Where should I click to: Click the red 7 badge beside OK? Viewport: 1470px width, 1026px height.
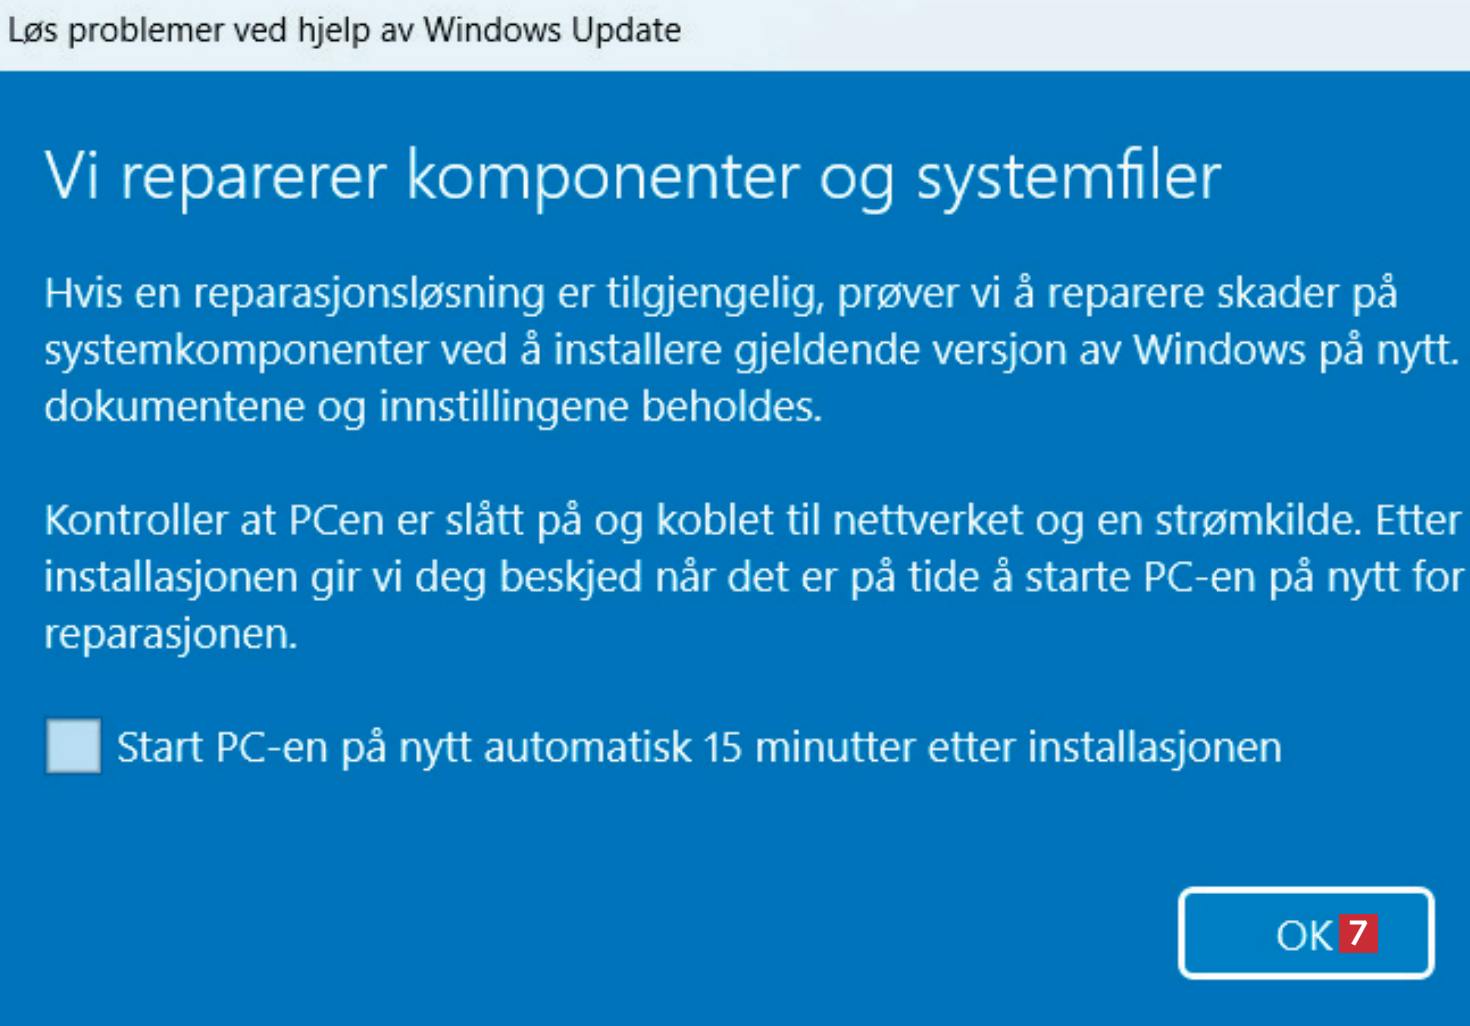coord(1359,933)
